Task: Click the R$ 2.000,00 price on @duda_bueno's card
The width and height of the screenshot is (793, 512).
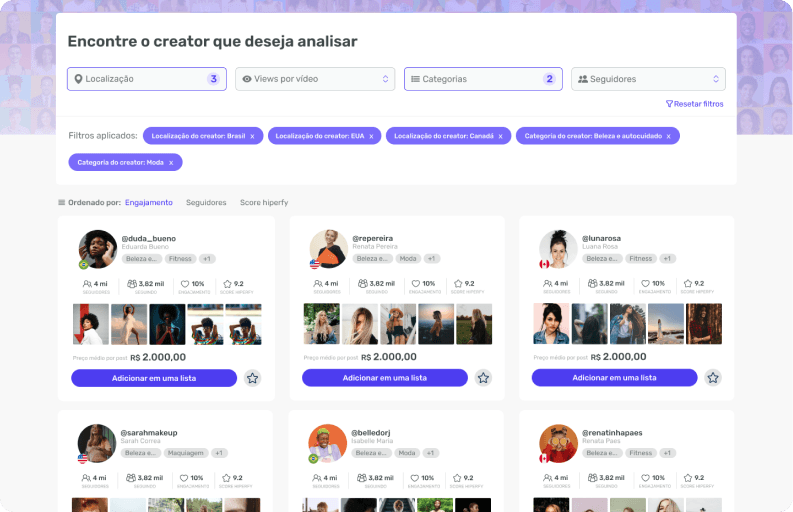Action: pyautogui.click(x=158, y=357)
